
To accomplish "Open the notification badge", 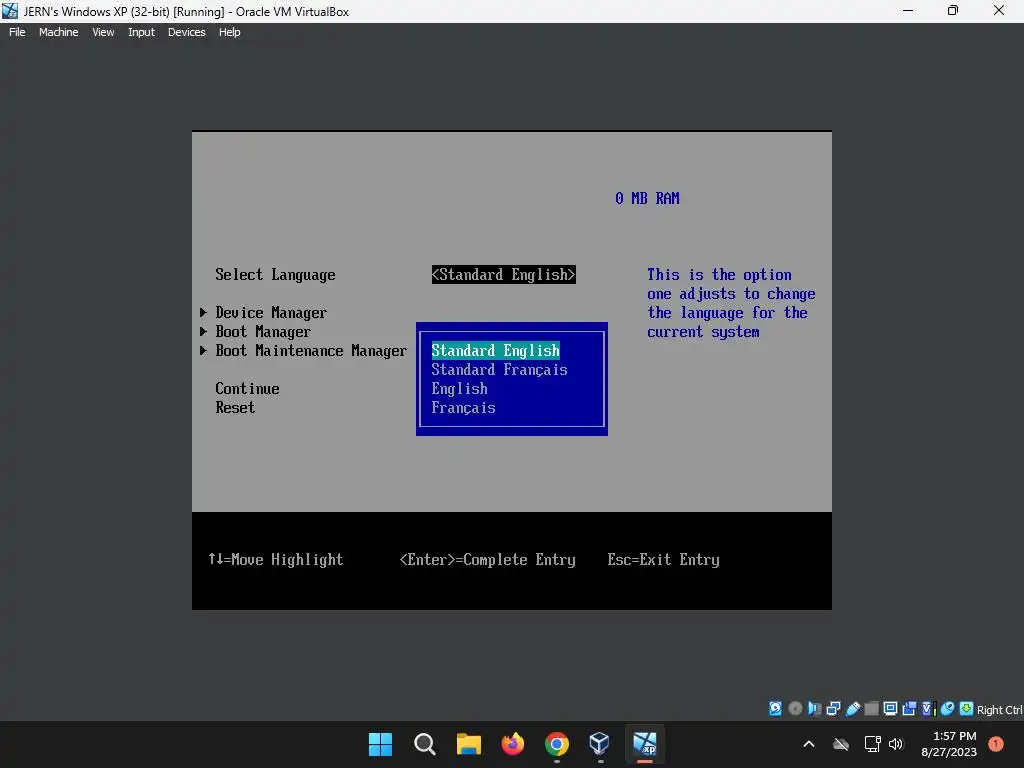I will (995, 743).
